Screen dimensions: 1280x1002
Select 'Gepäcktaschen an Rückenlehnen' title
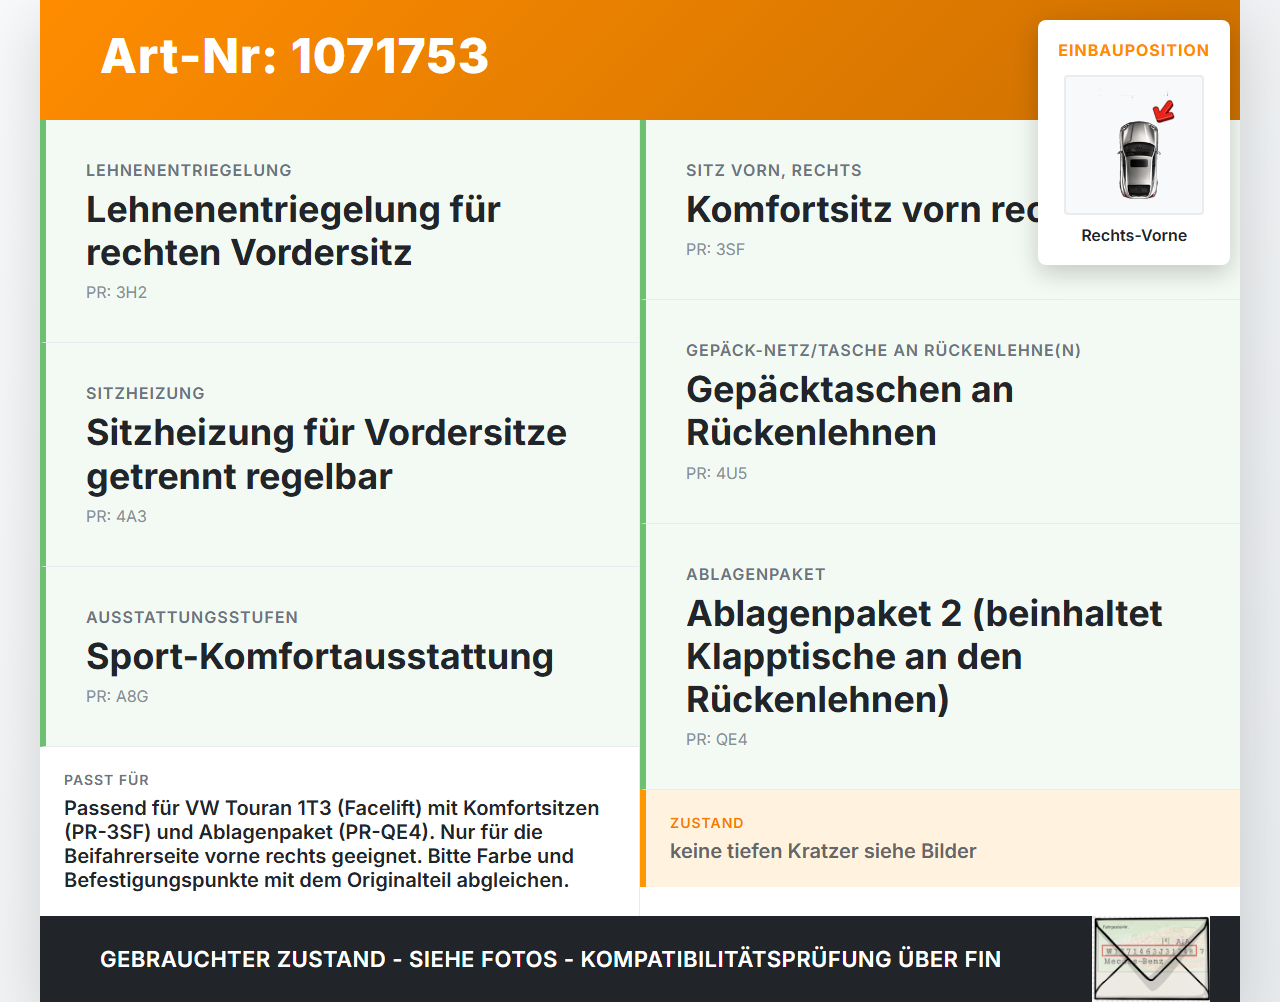pyautogui.click(x=850, y=411)
